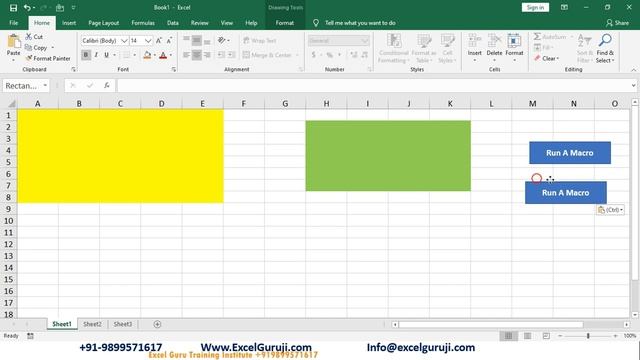Toggle bottom vertical alignment

207,40
